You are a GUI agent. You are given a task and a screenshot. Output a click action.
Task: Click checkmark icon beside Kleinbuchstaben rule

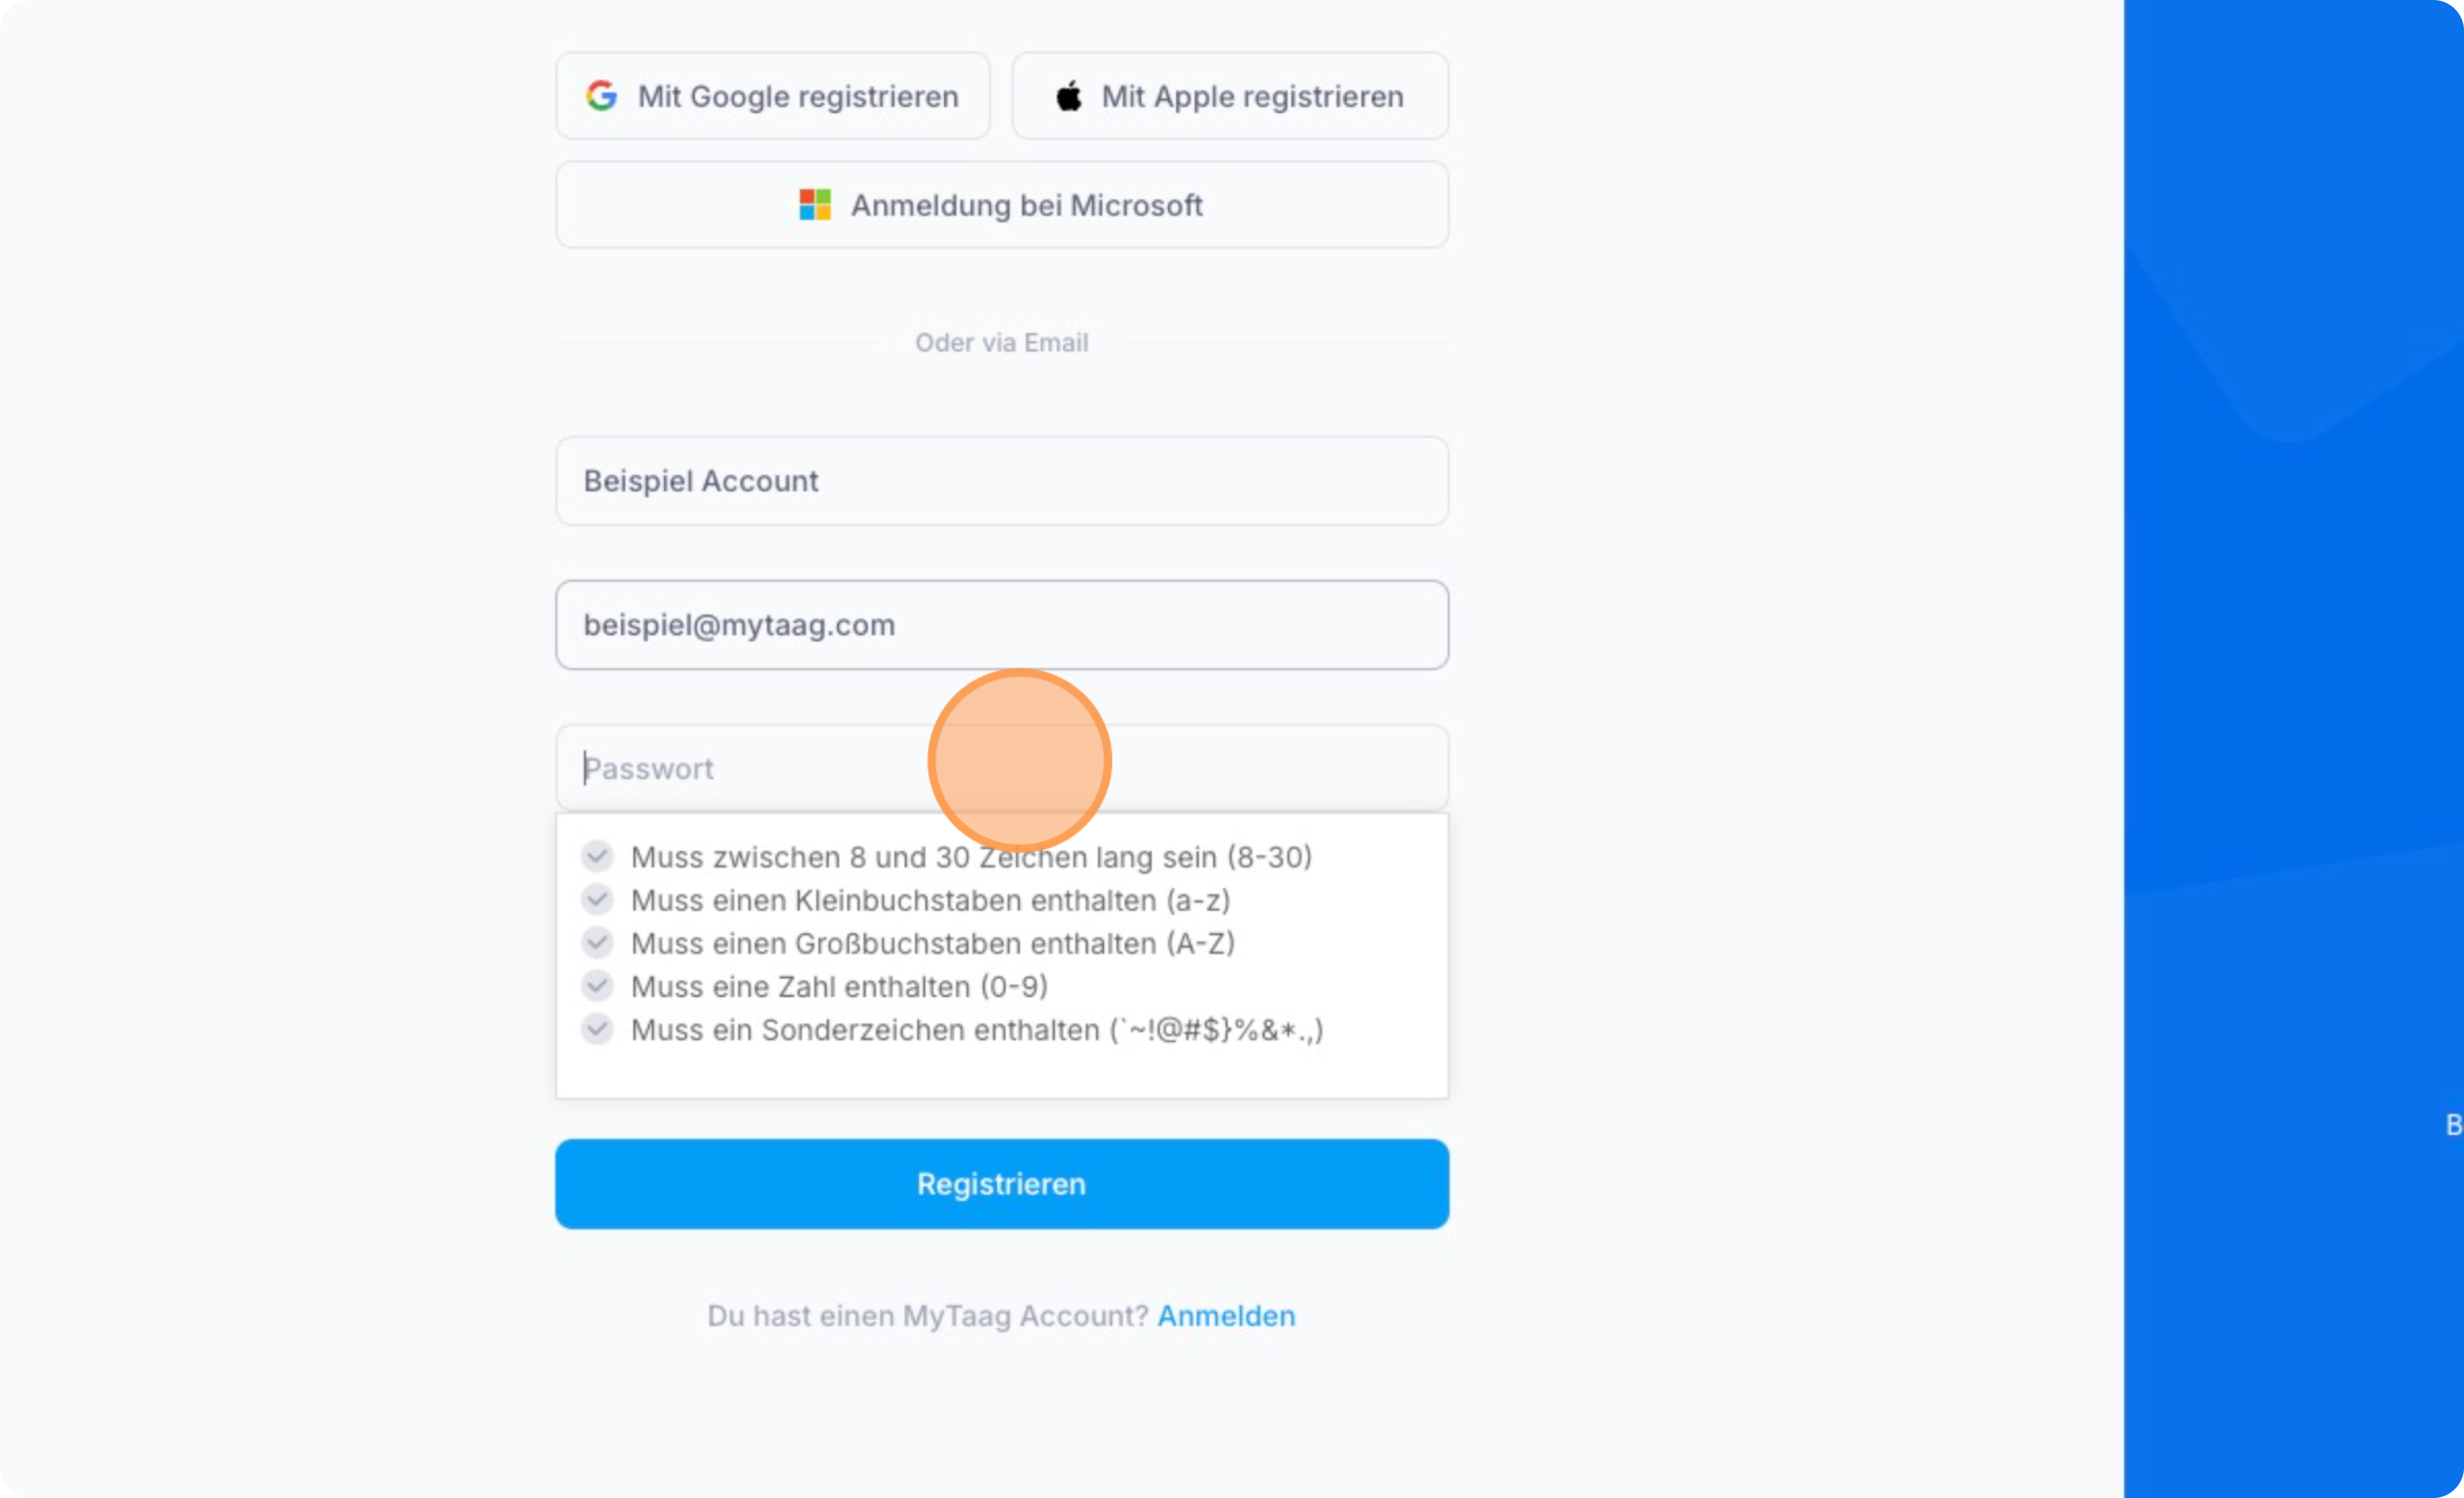pos(597,899)
